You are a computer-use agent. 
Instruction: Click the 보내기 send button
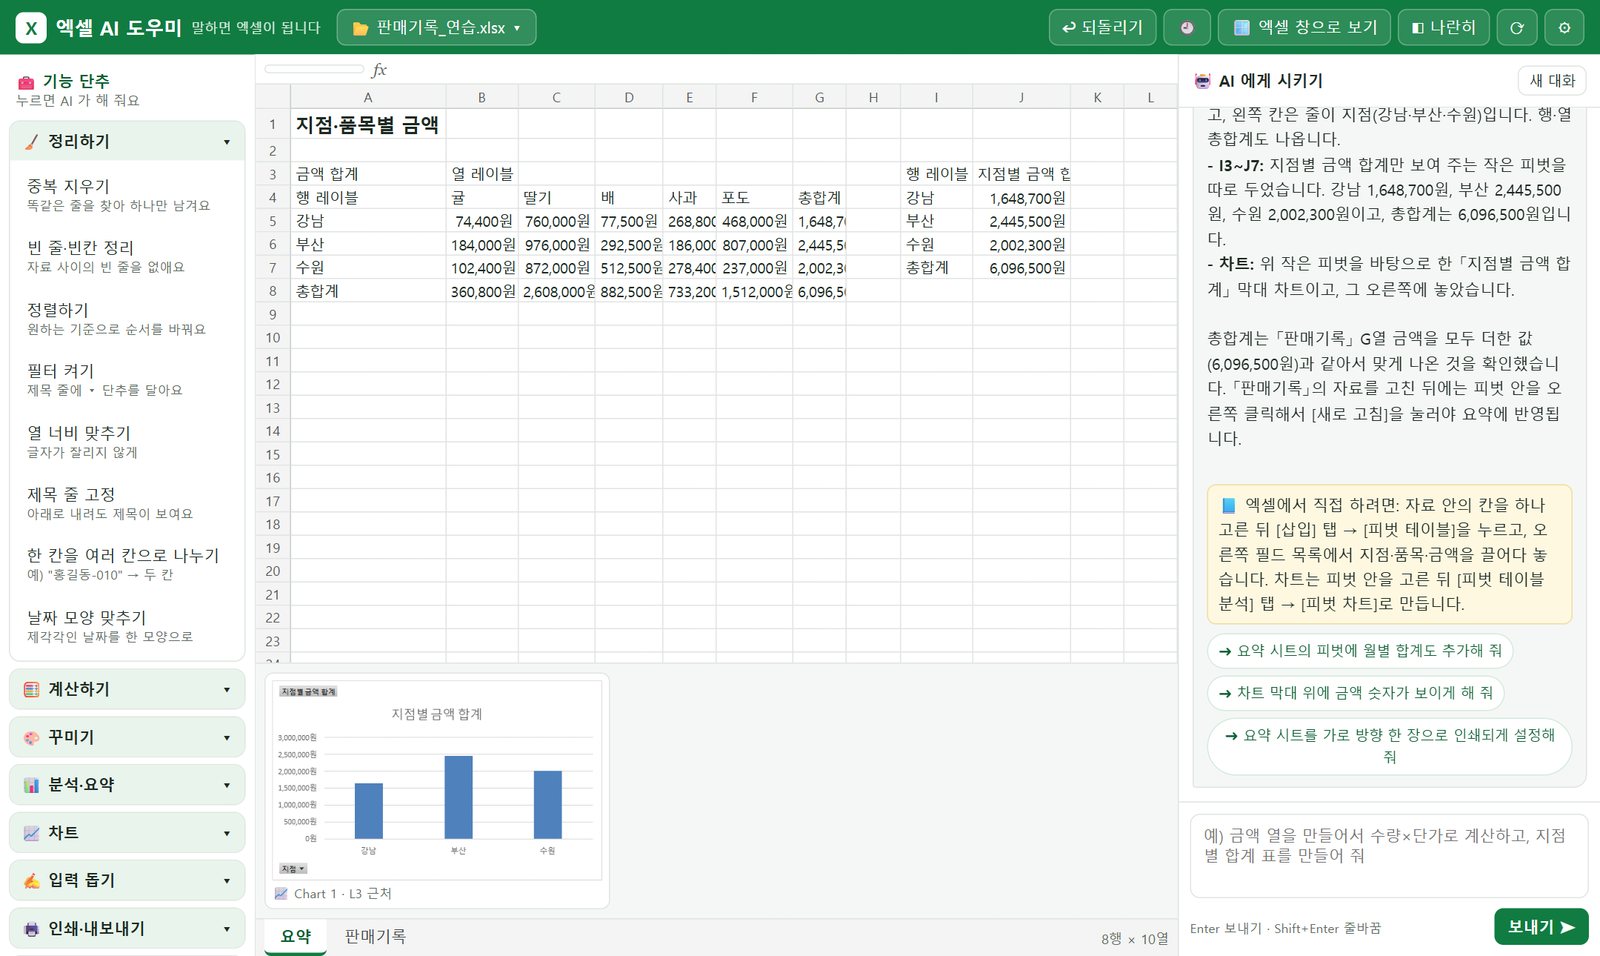point(1541,927)
